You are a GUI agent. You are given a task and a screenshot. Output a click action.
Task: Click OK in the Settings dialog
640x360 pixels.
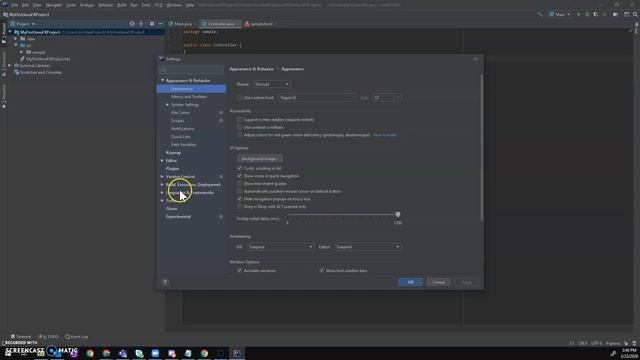[411, 282]
